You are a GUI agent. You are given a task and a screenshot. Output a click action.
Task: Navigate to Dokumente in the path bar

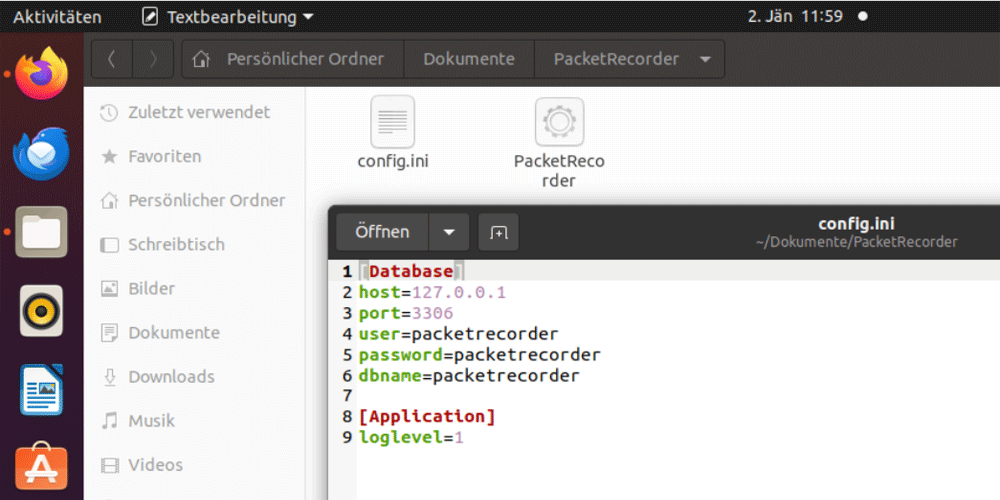pos(469,59)
